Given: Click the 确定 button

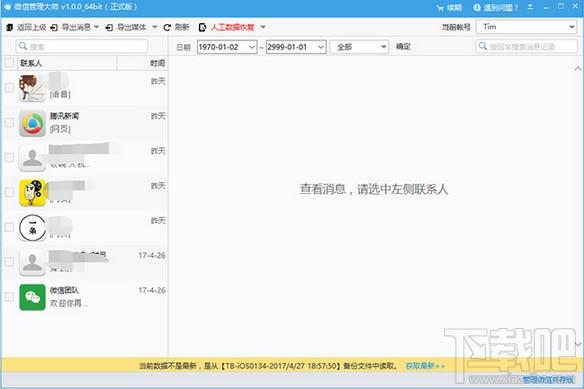Looking at the screenshot, I should pyautogui.click(x=403, y=47).
